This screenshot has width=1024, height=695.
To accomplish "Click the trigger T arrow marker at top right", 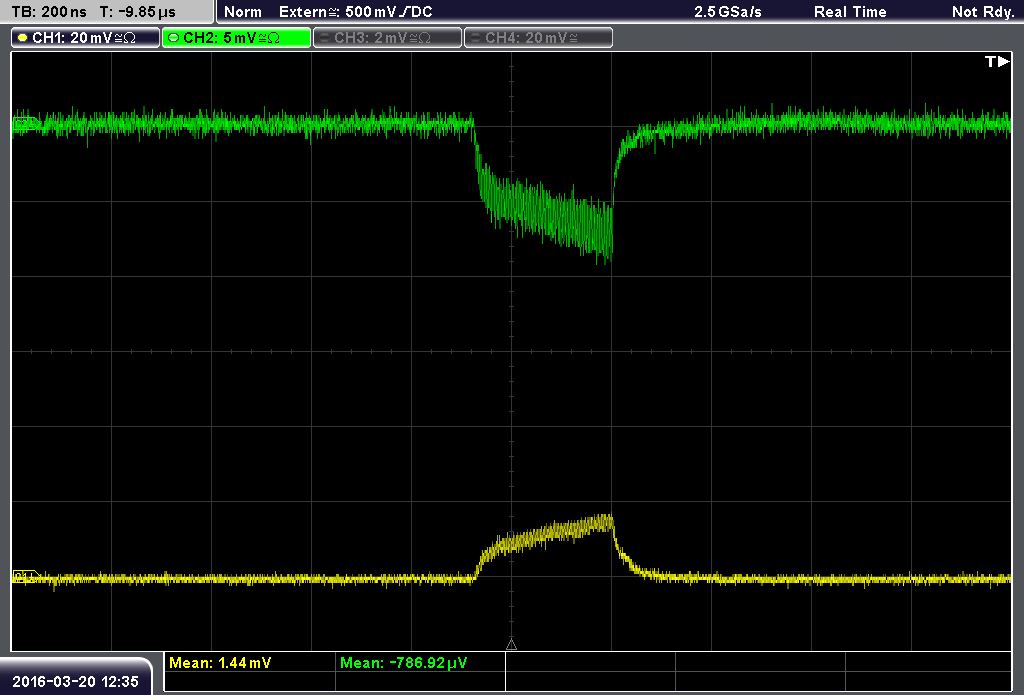I will 997,61.
